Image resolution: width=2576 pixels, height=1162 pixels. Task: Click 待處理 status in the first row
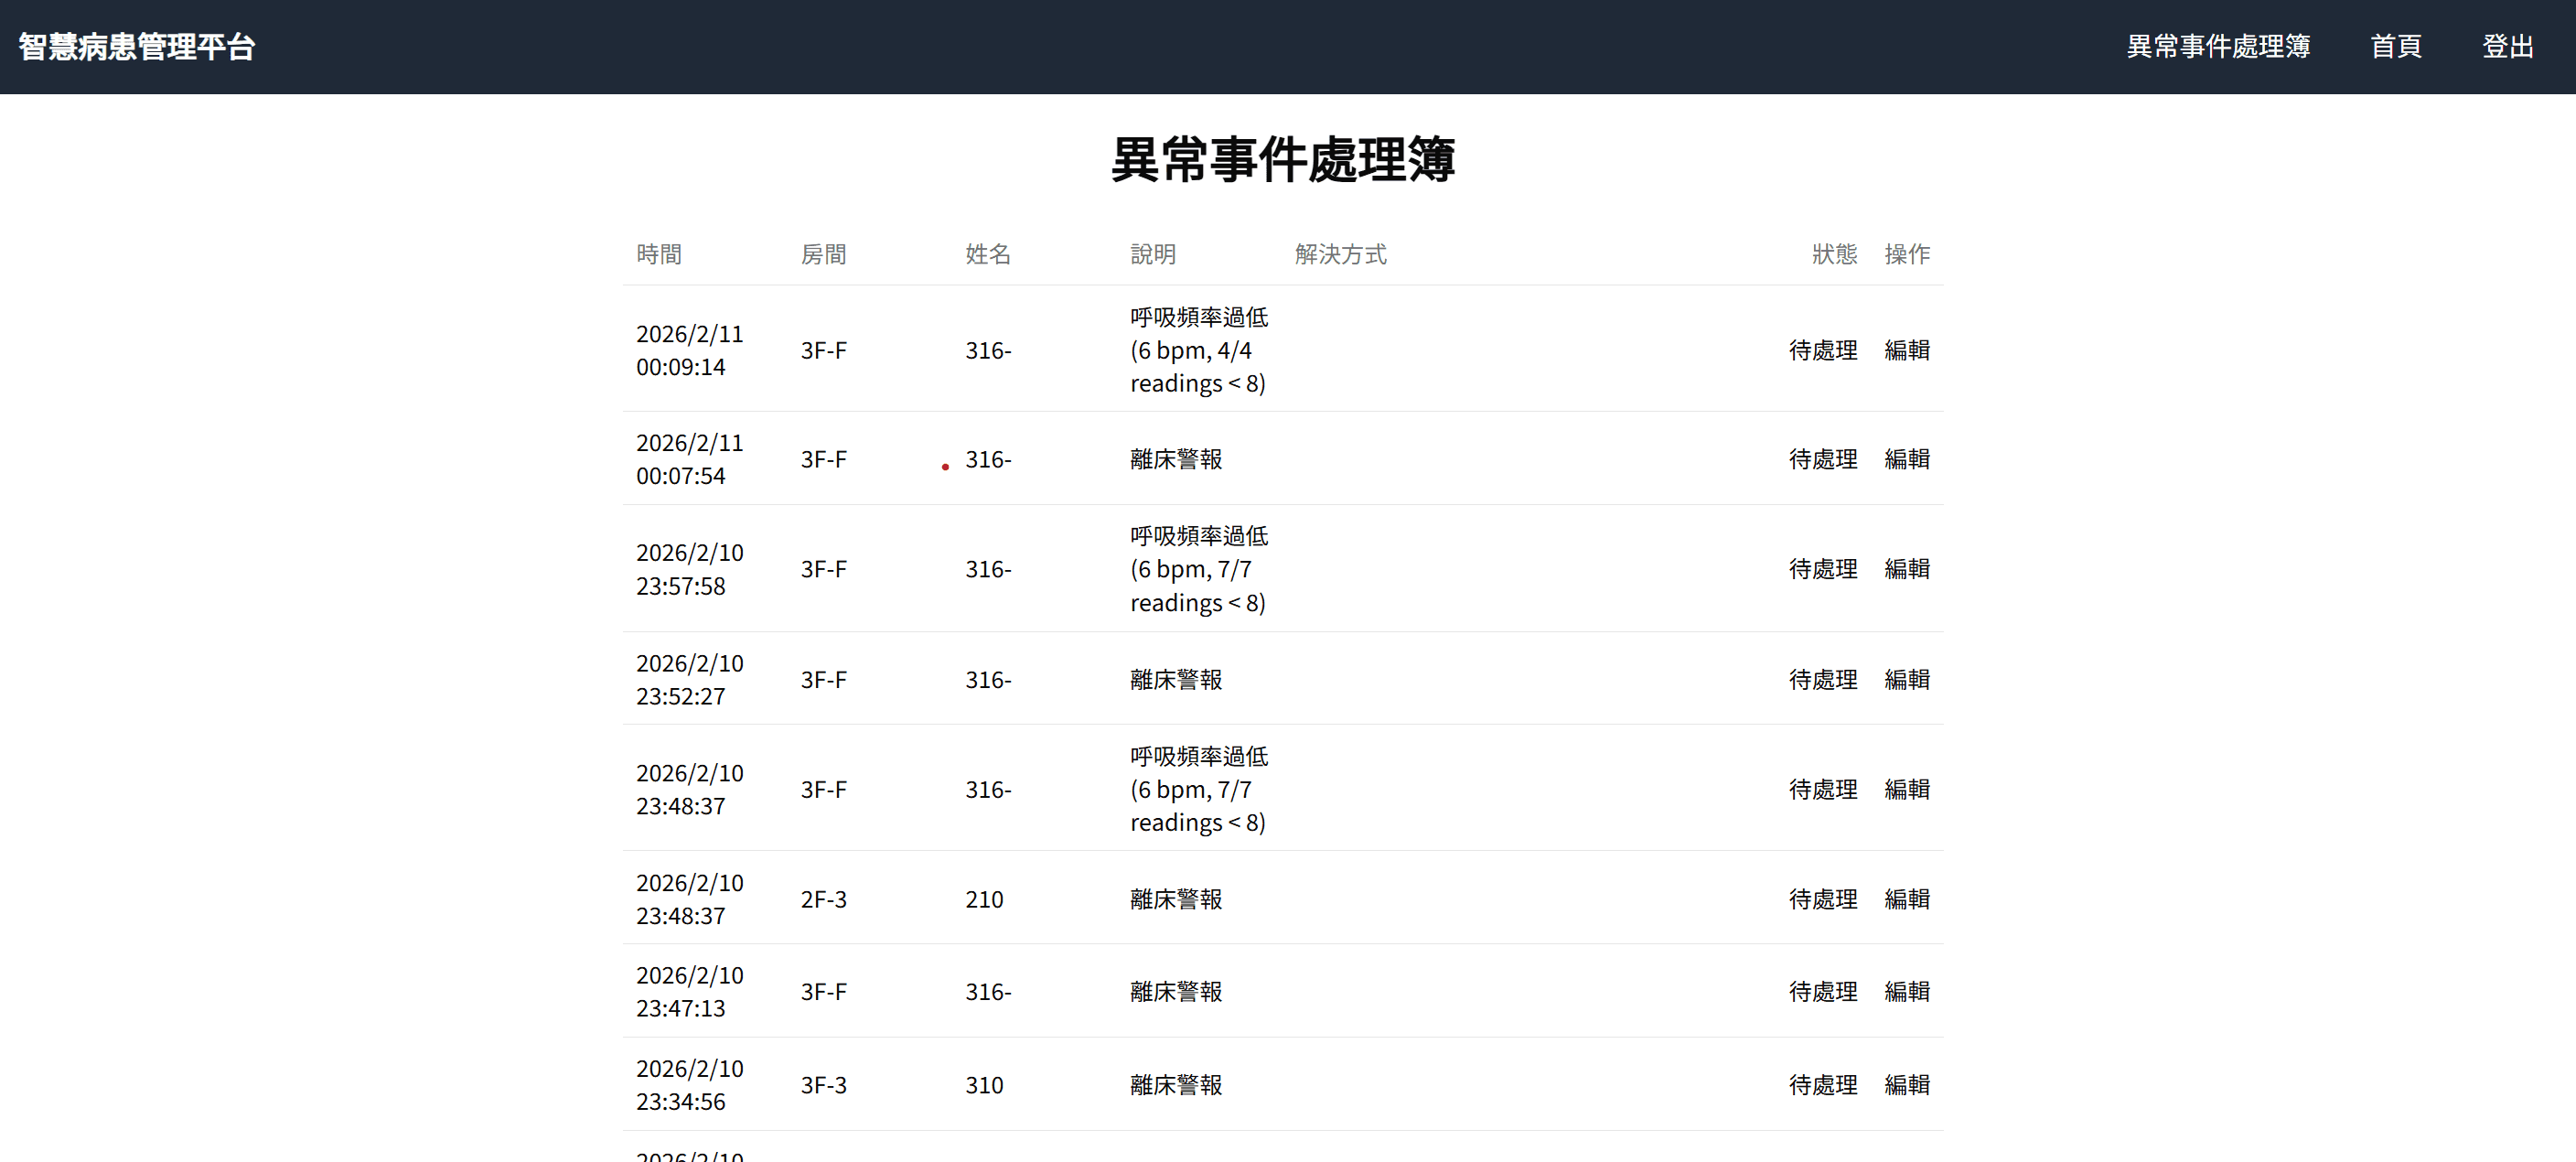1822,350
